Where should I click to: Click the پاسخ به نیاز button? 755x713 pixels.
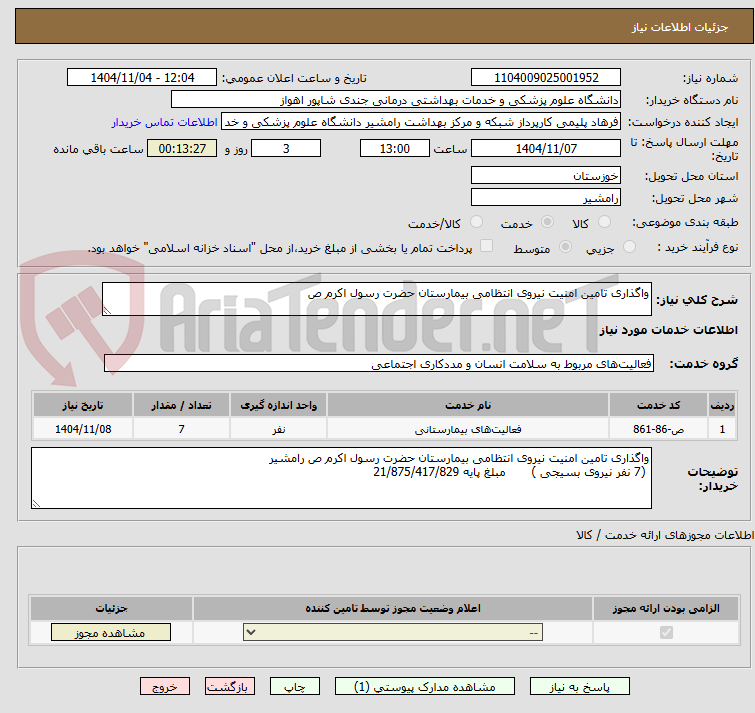580,686
